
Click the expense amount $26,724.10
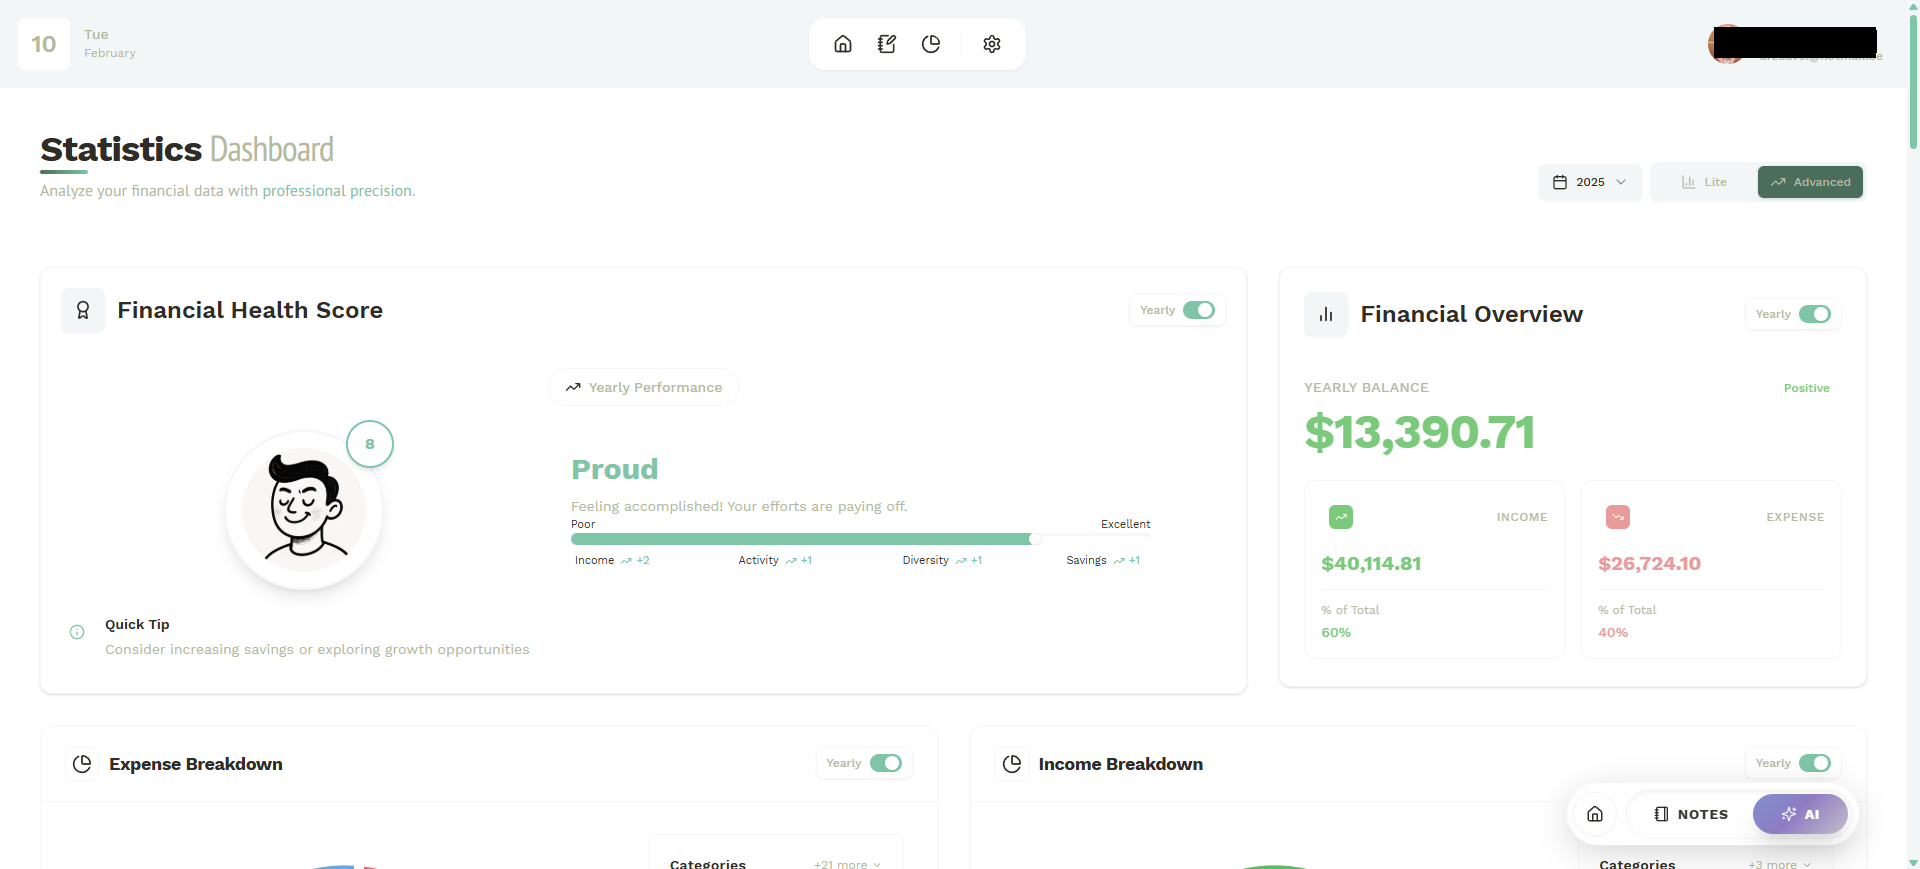tap(1649, 563)
